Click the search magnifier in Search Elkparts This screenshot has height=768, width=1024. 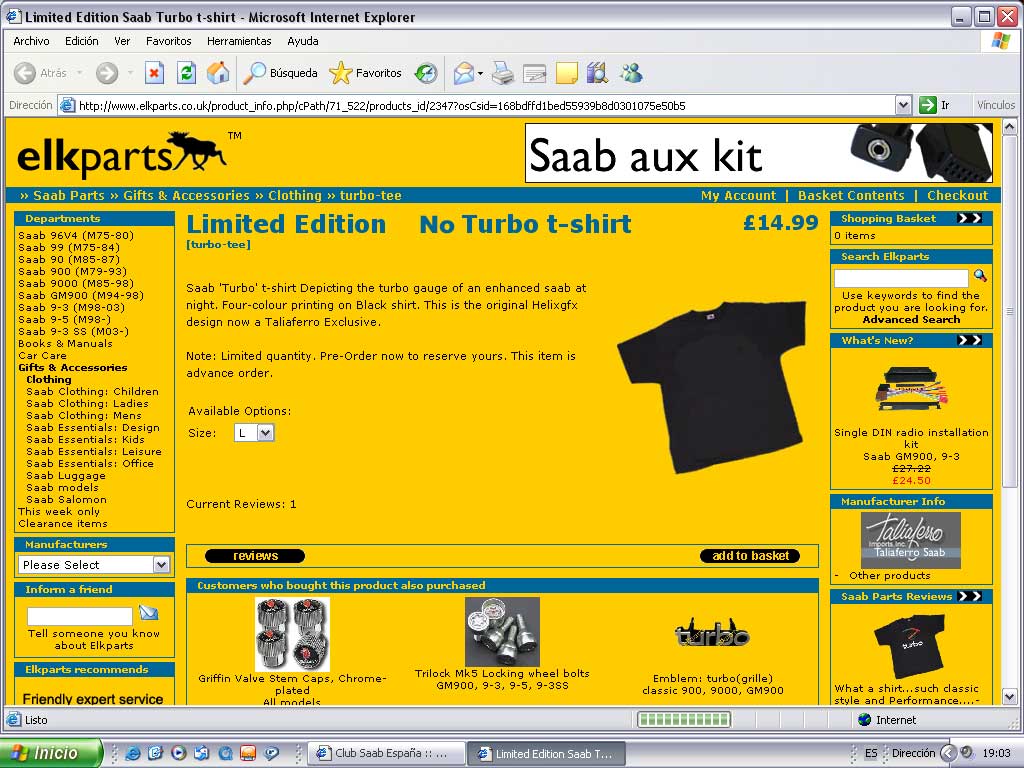(980, 276)
